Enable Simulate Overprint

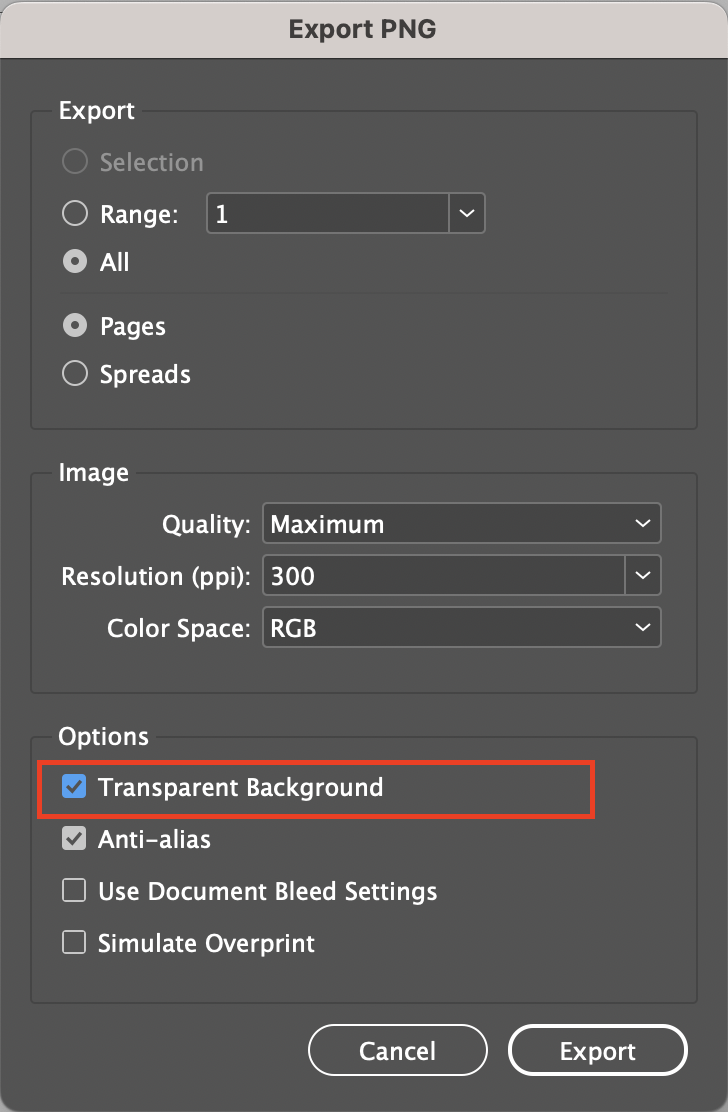coord(73,942)
